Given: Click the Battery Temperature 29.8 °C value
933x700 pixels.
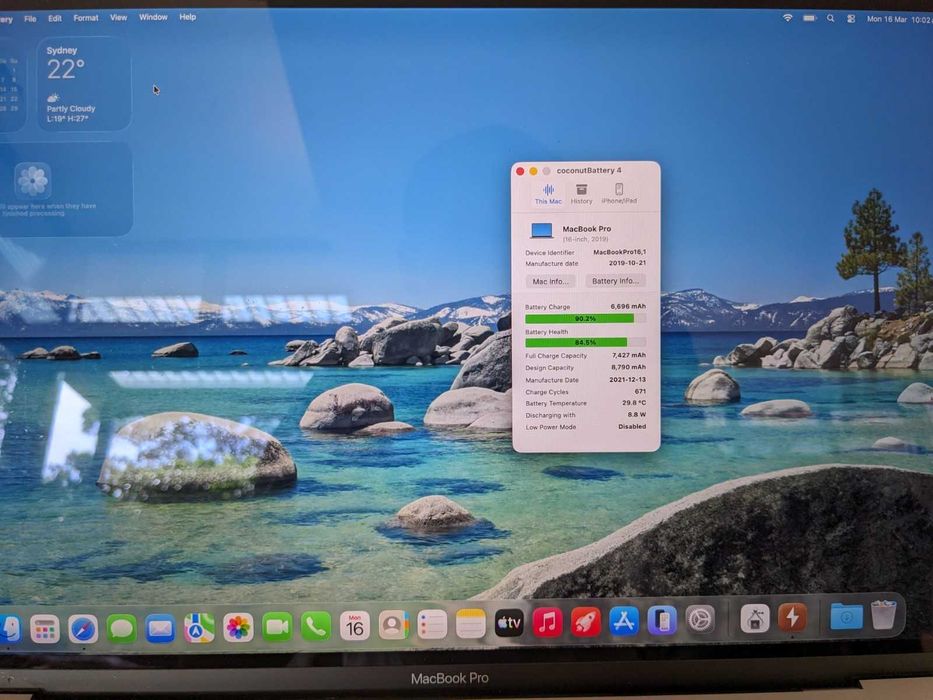Looking at the screenshot, I should 634,402.
